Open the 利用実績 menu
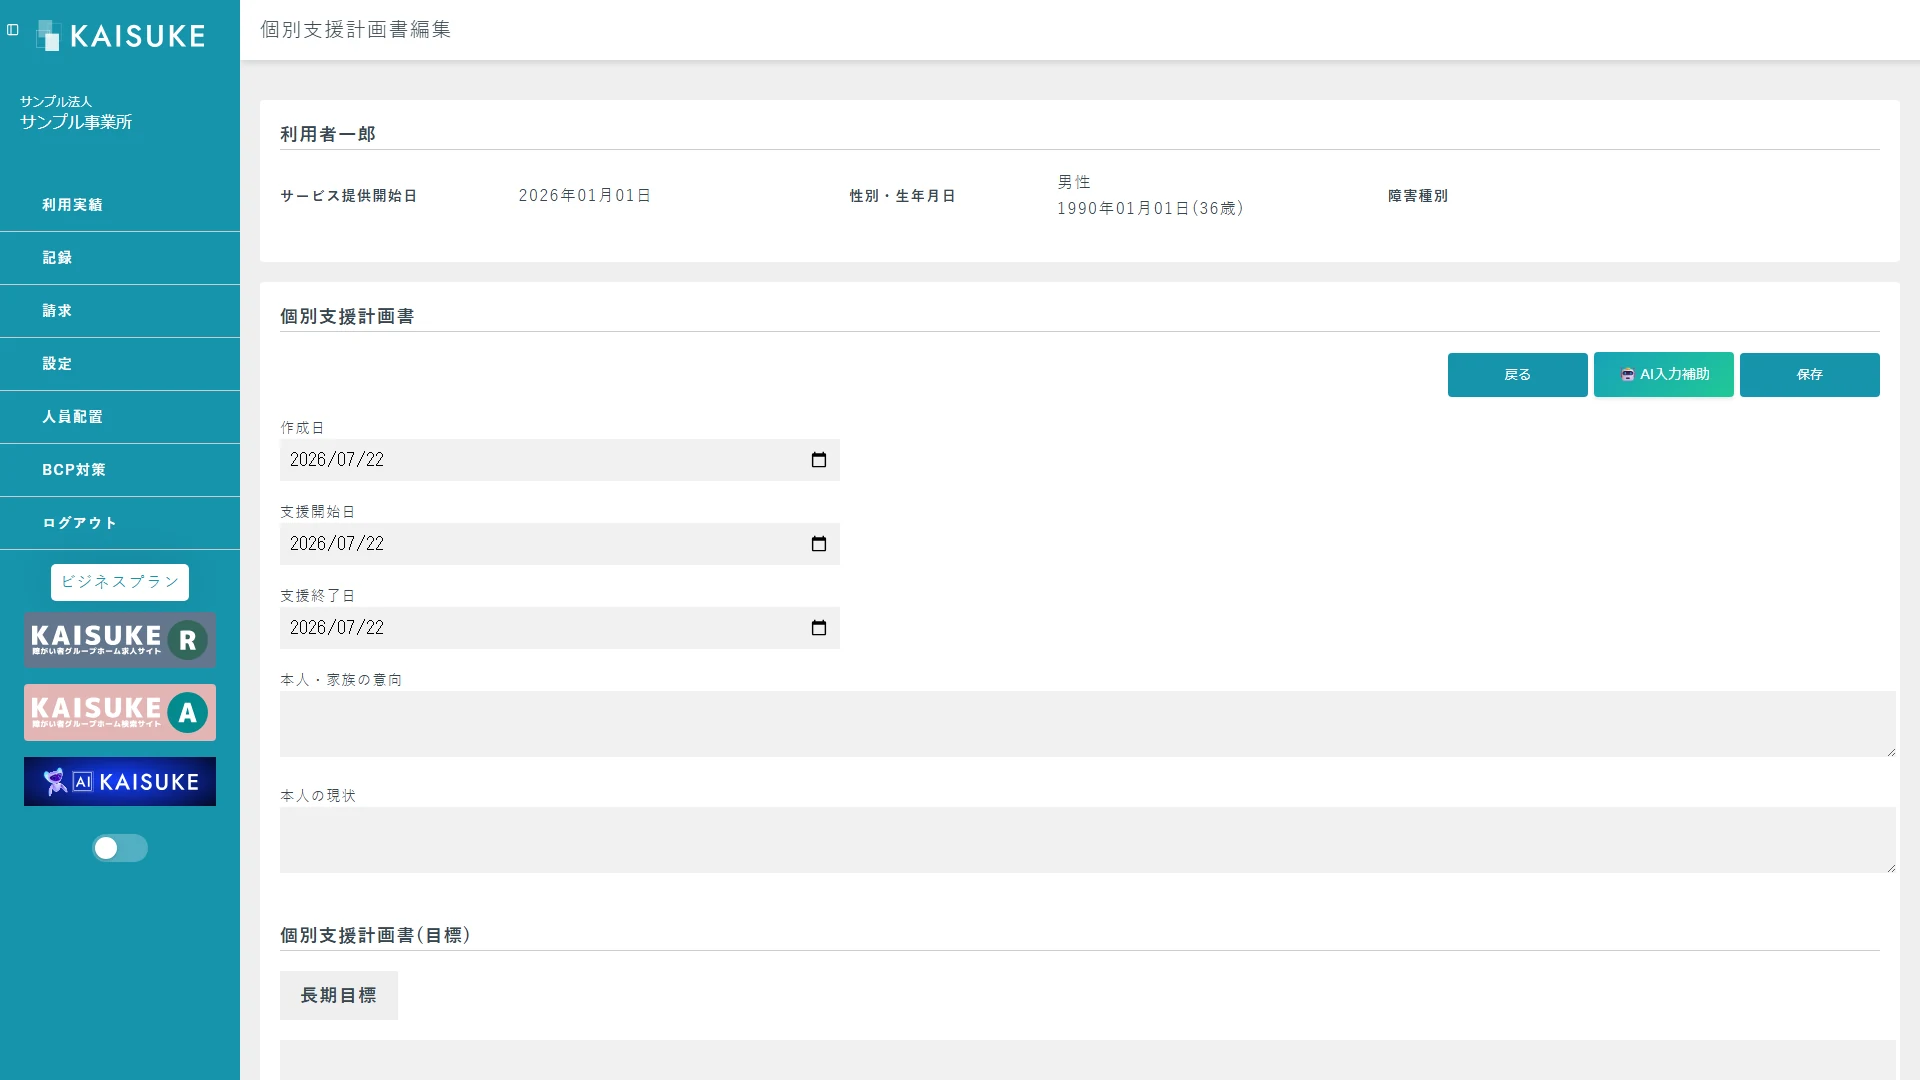The image size is (1920, 1080). (120, 205)
